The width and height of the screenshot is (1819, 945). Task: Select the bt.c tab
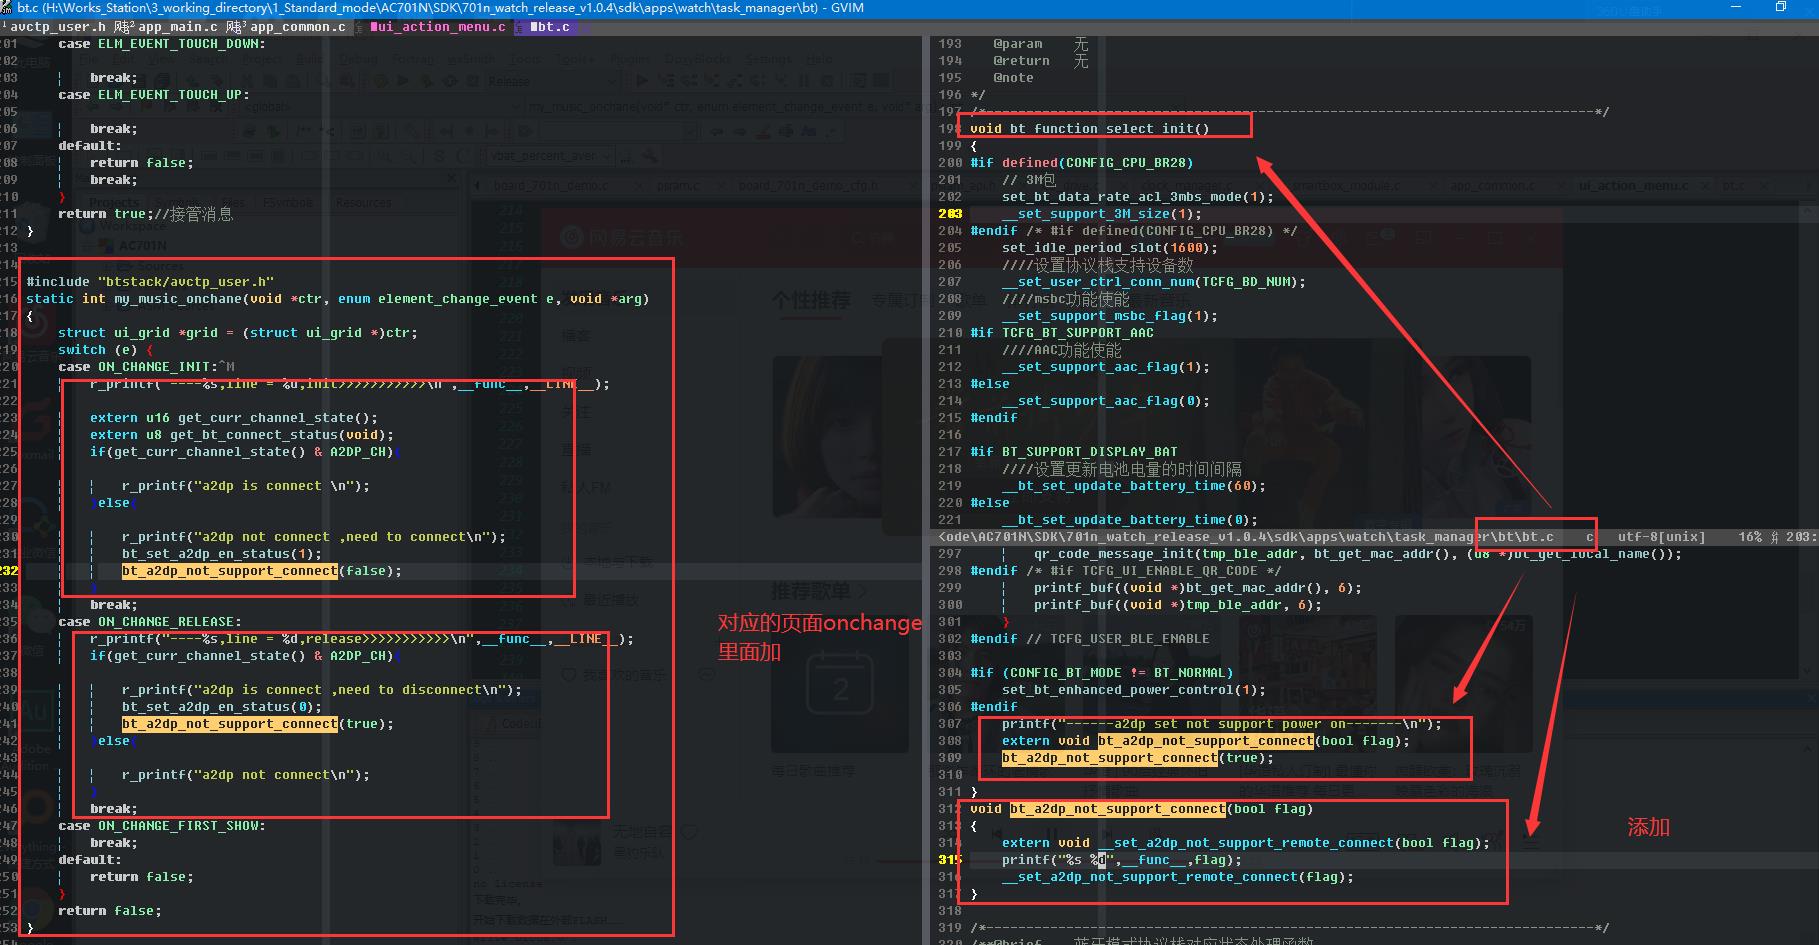point(549,27)
